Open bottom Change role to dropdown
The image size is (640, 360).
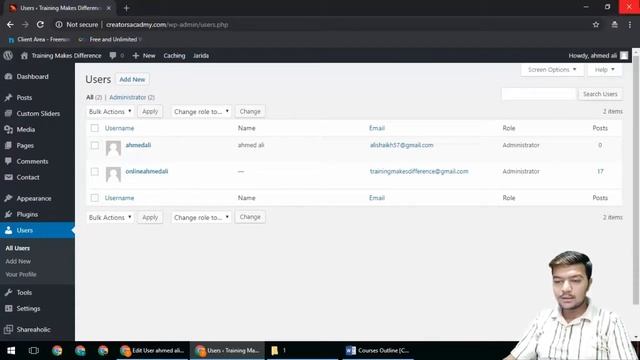201,217
